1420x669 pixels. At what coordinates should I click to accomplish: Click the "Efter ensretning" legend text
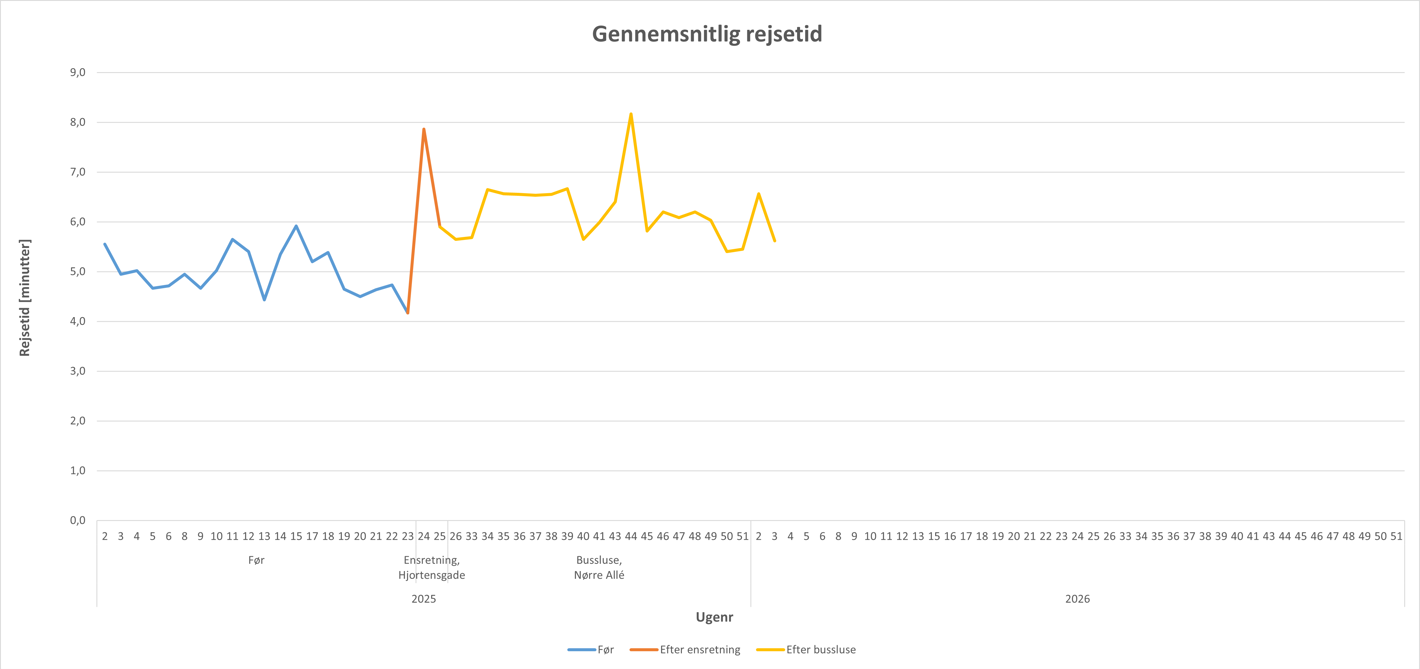tap(700, 650)
